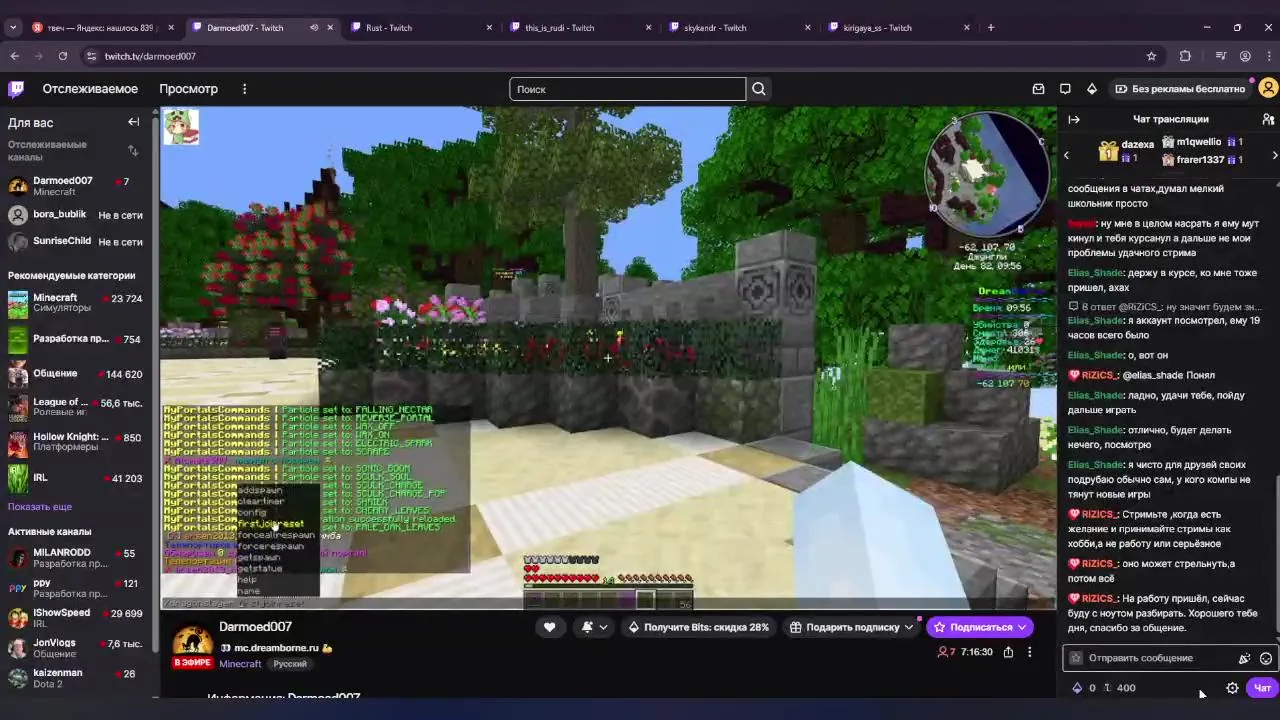Reload the page in the browser
Viewport: 1280px width, 720px height.
pyautogui.click(x=62, y=56)
